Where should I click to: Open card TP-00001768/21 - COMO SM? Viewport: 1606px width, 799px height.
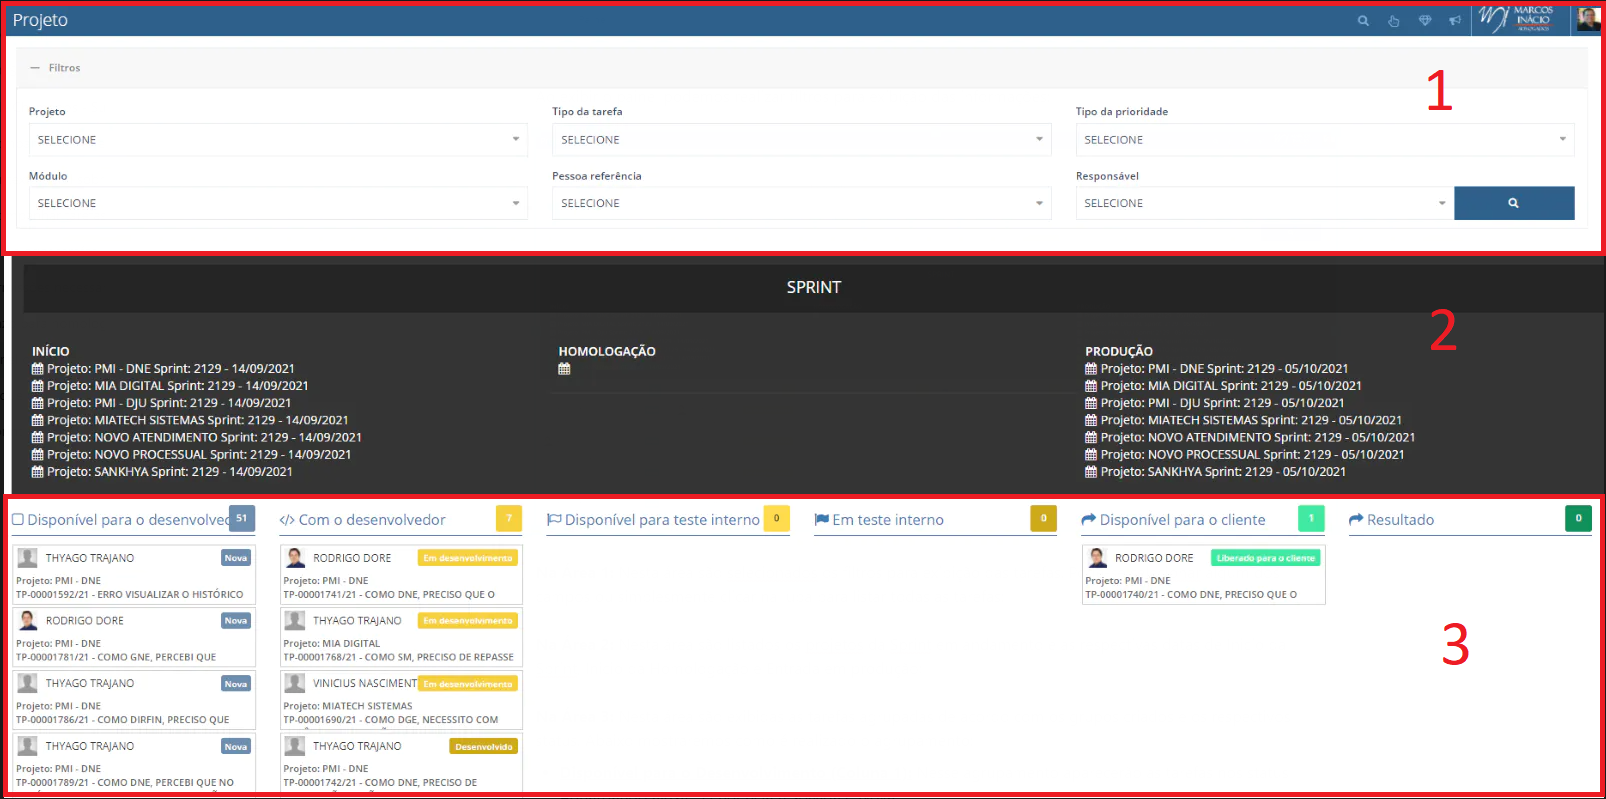[401, 638]
